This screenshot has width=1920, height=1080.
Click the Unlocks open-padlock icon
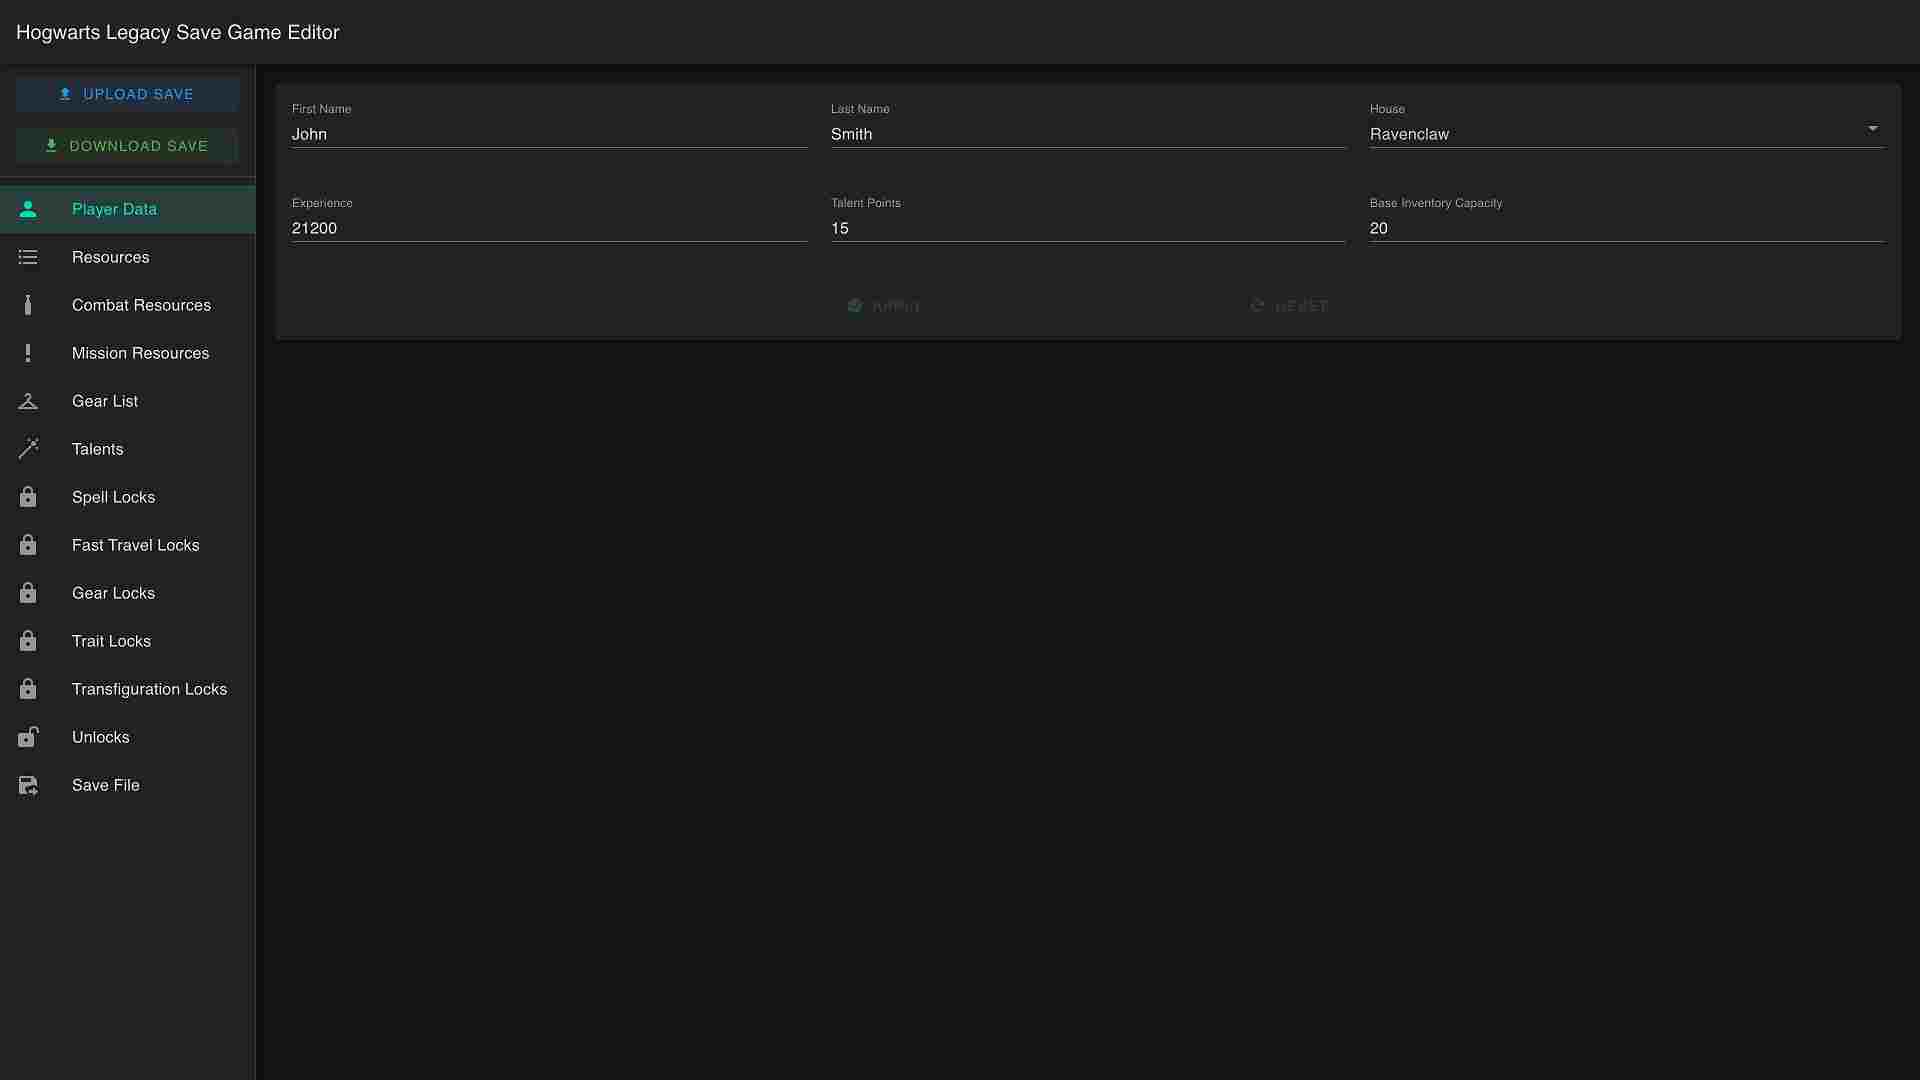point(28,737)
